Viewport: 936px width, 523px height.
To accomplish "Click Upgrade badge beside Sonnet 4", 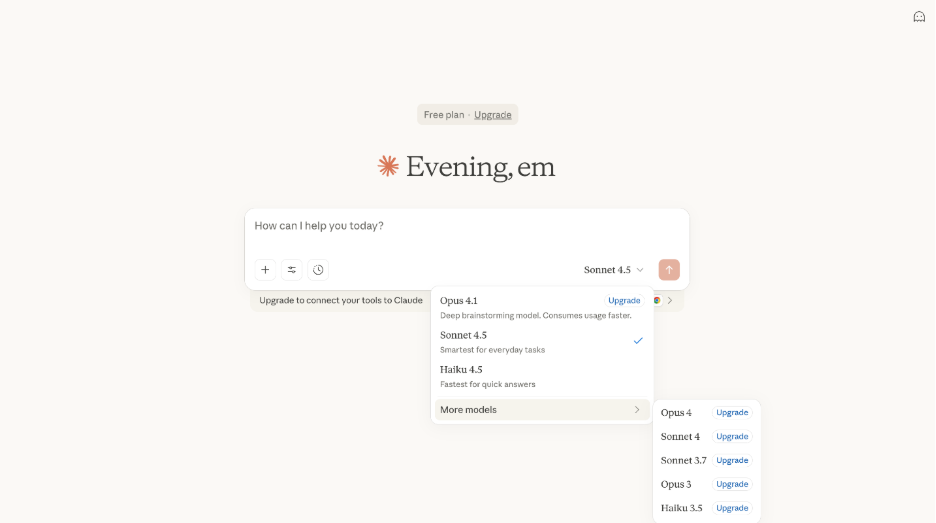I will [732, 436].
